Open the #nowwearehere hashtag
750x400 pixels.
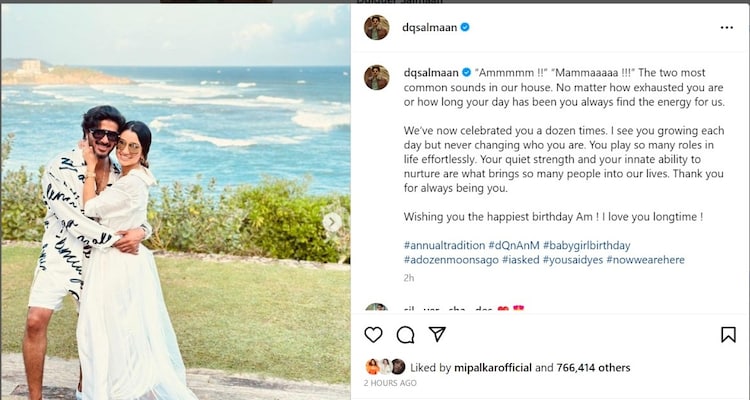point(648,259)
